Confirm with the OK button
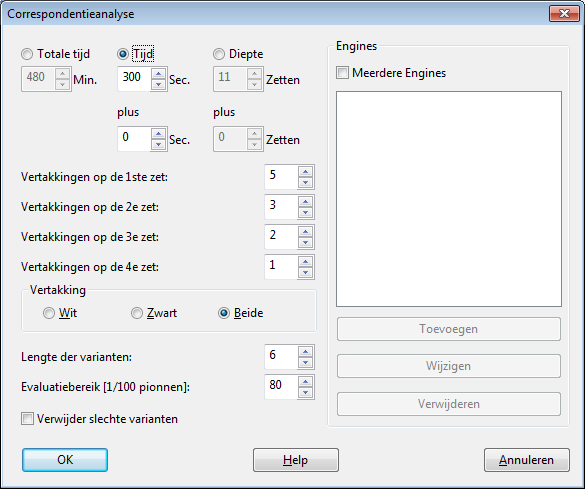585x489 pixels. (x=65, y=460)
